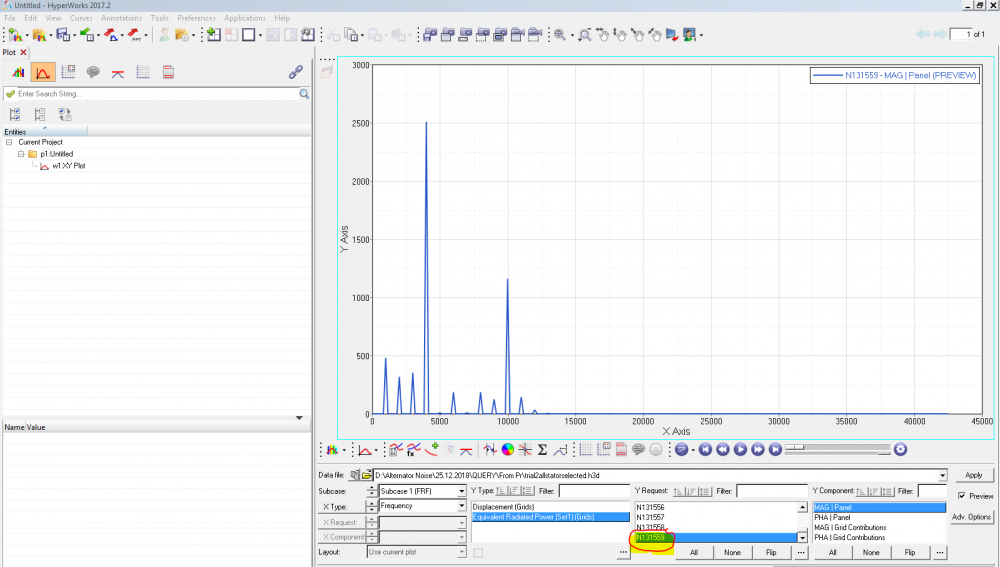
Task: Open the Math Sigma icon in the plot toolbar
Action: pyautogui.click(x=542, y=450)
